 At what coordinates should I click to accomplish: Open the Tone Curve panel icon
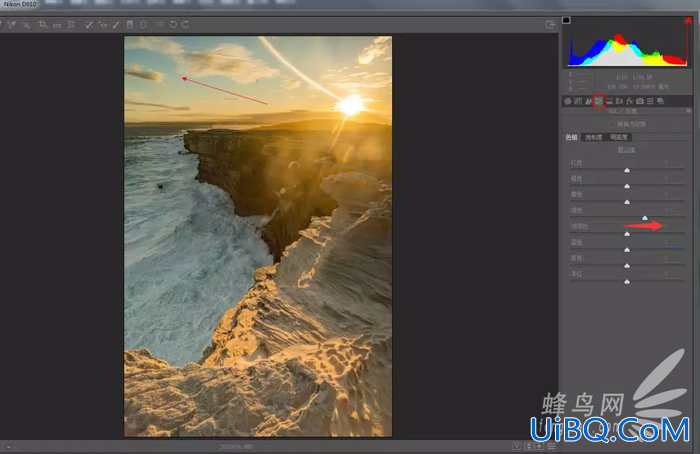pos(578,101)
